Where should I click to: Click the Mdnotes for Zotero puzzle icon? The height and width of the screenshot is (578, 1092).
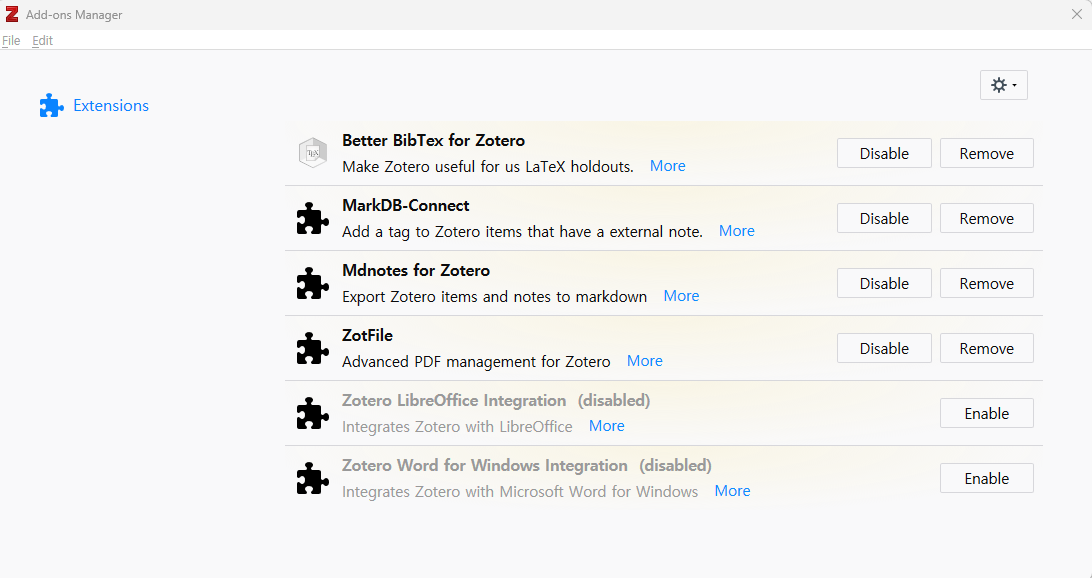coord(313,283)
